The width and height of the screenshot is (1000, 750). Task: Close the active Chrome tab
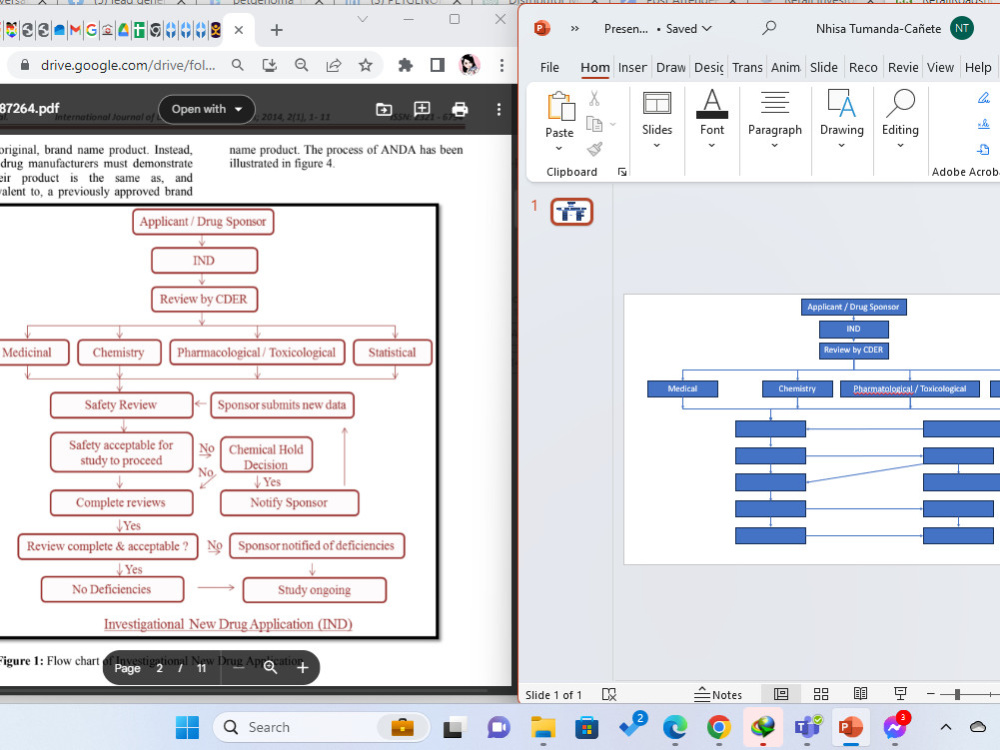point(239,30)
